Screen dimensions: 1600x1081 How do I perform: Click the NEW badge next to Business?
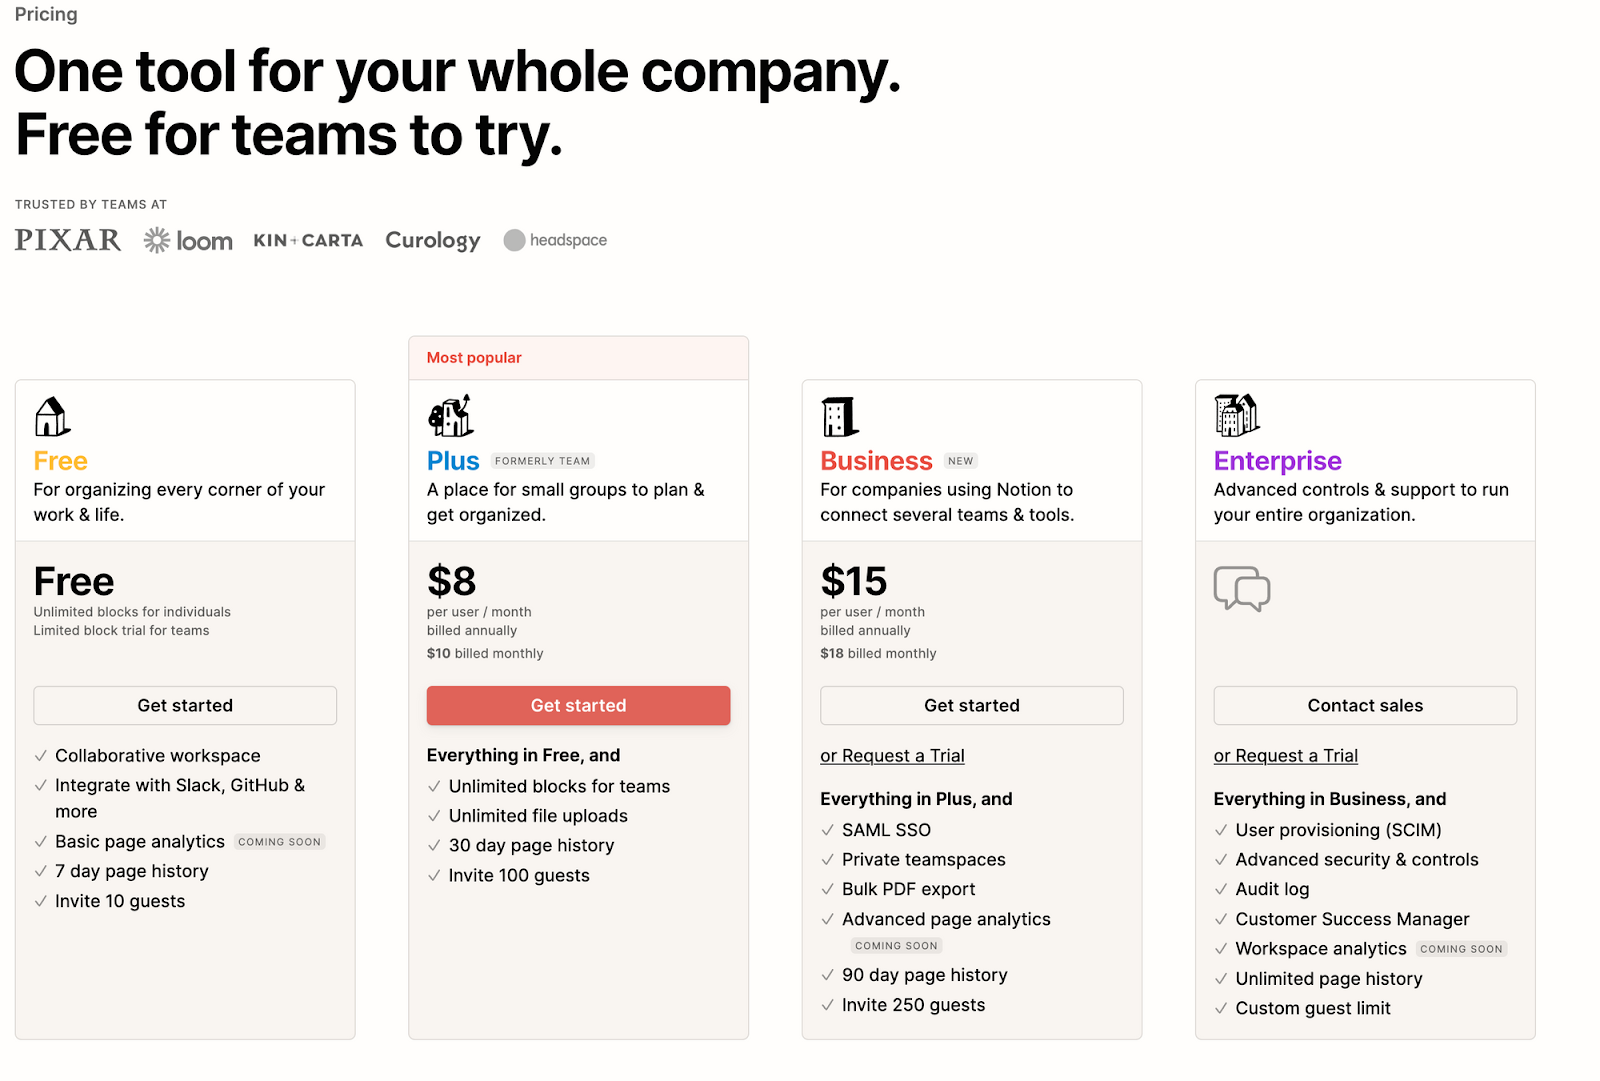coord(960,461)
